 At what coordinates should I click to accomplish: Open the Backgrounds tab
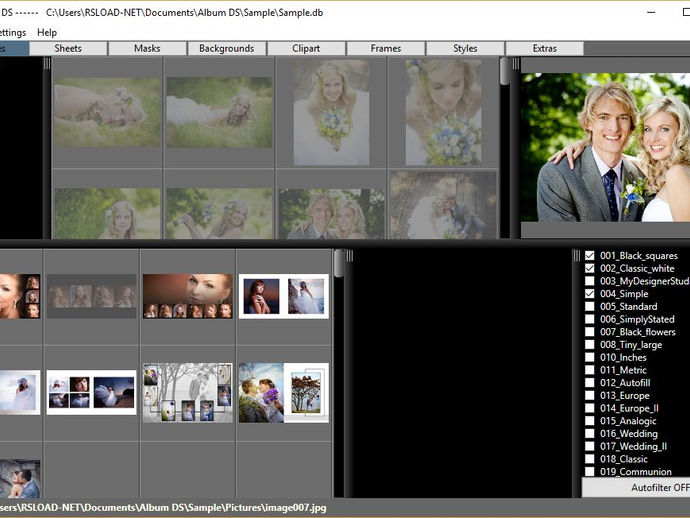227,48
